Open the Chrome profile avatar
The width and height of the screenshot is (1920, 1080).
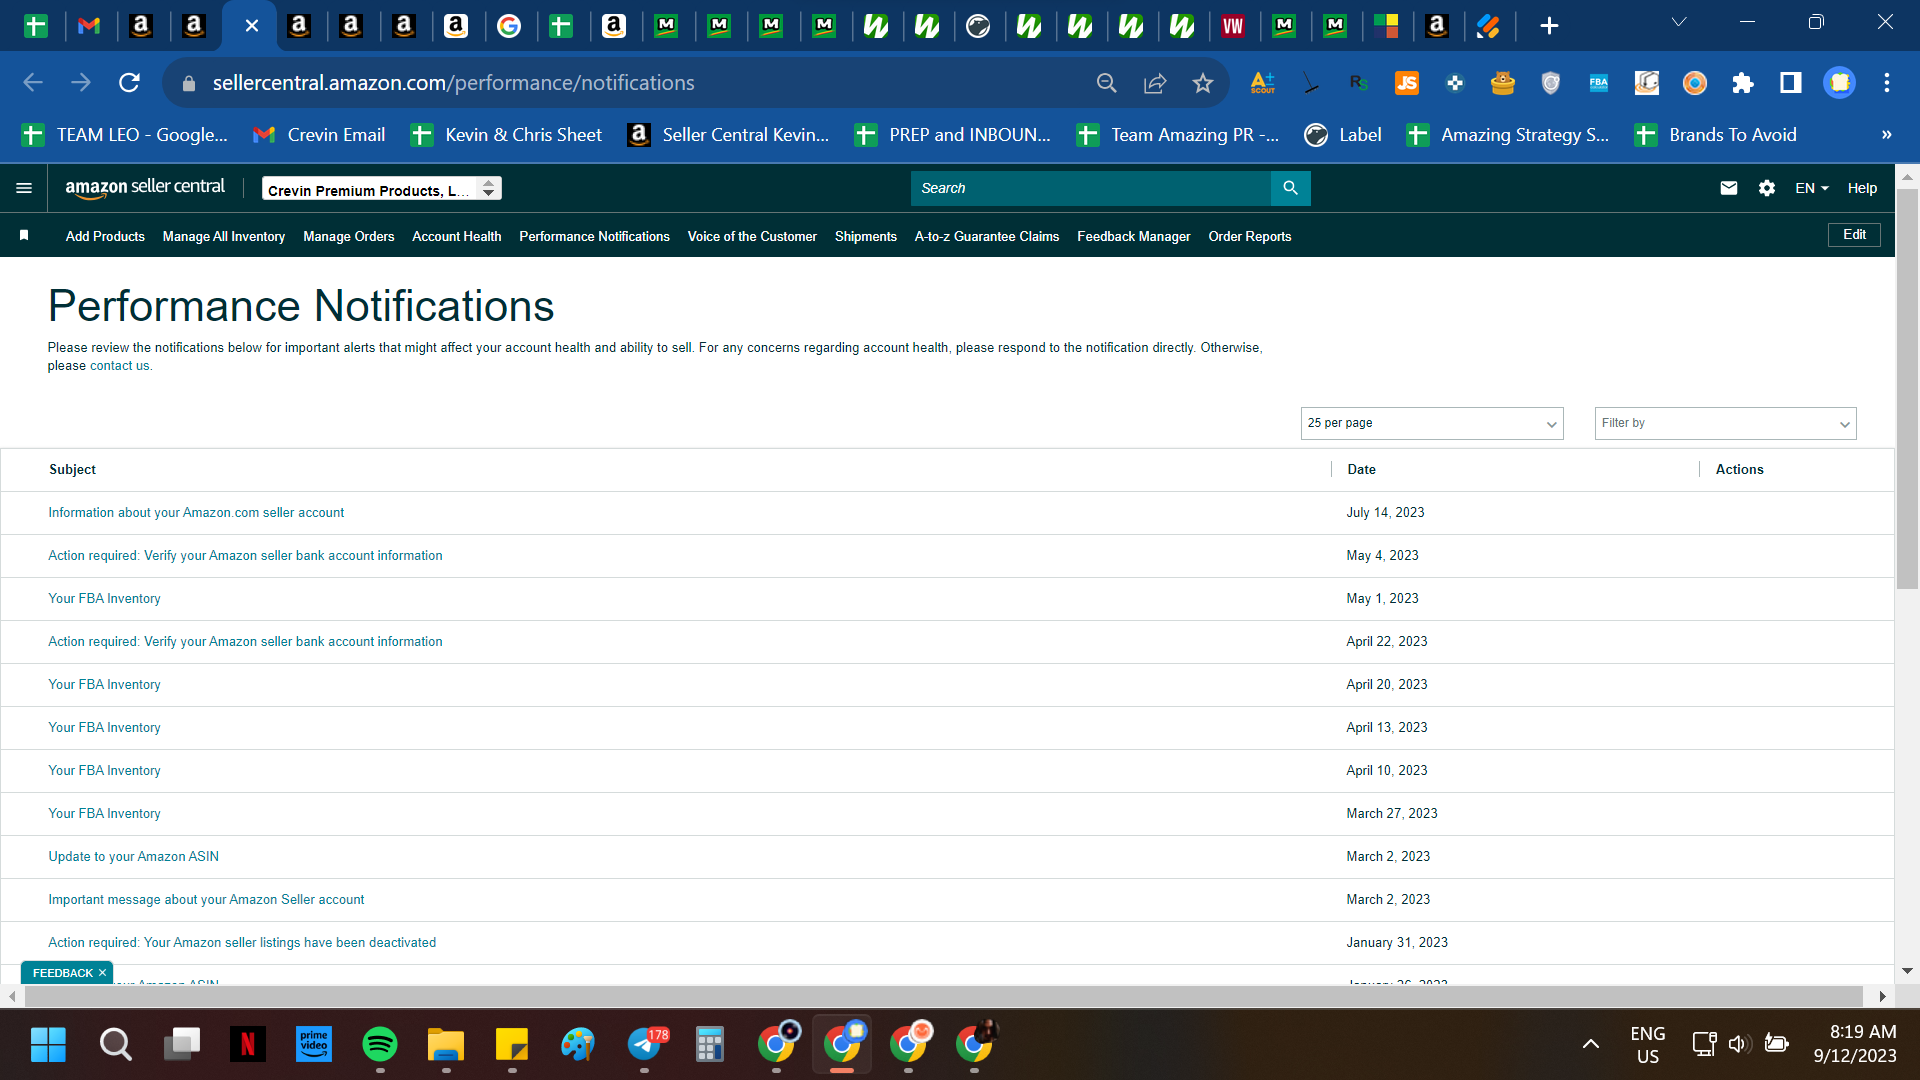click(1839, 83)
